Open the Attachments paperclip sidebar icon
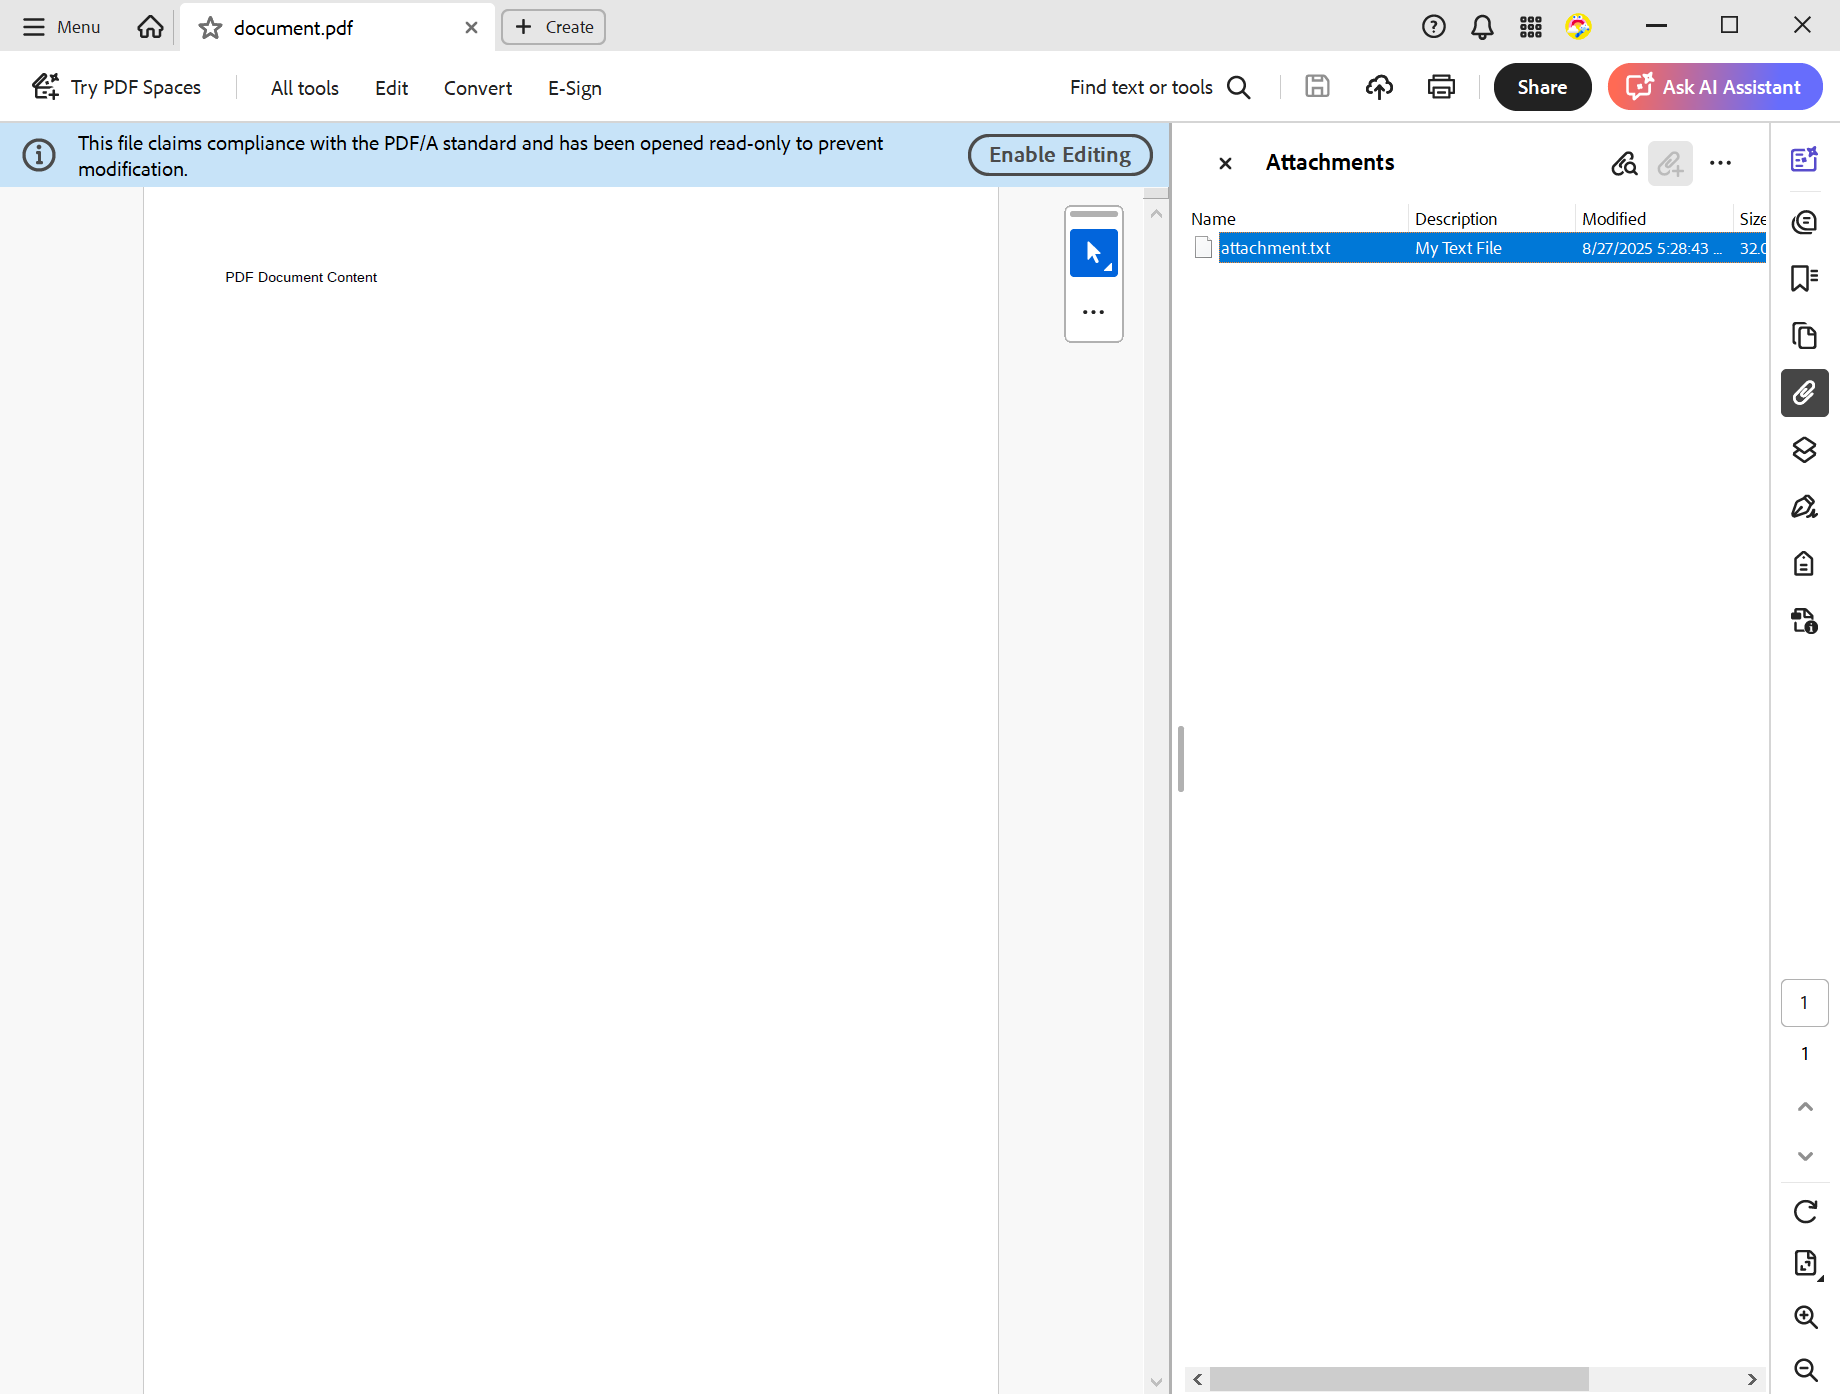The image size is (1840, 1394). point(1804,393)
